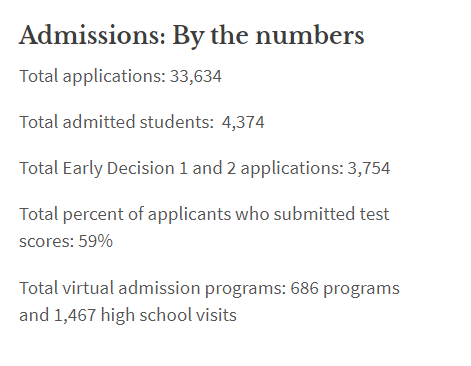Click the '686 programs' text

click(x=345, y=288)
